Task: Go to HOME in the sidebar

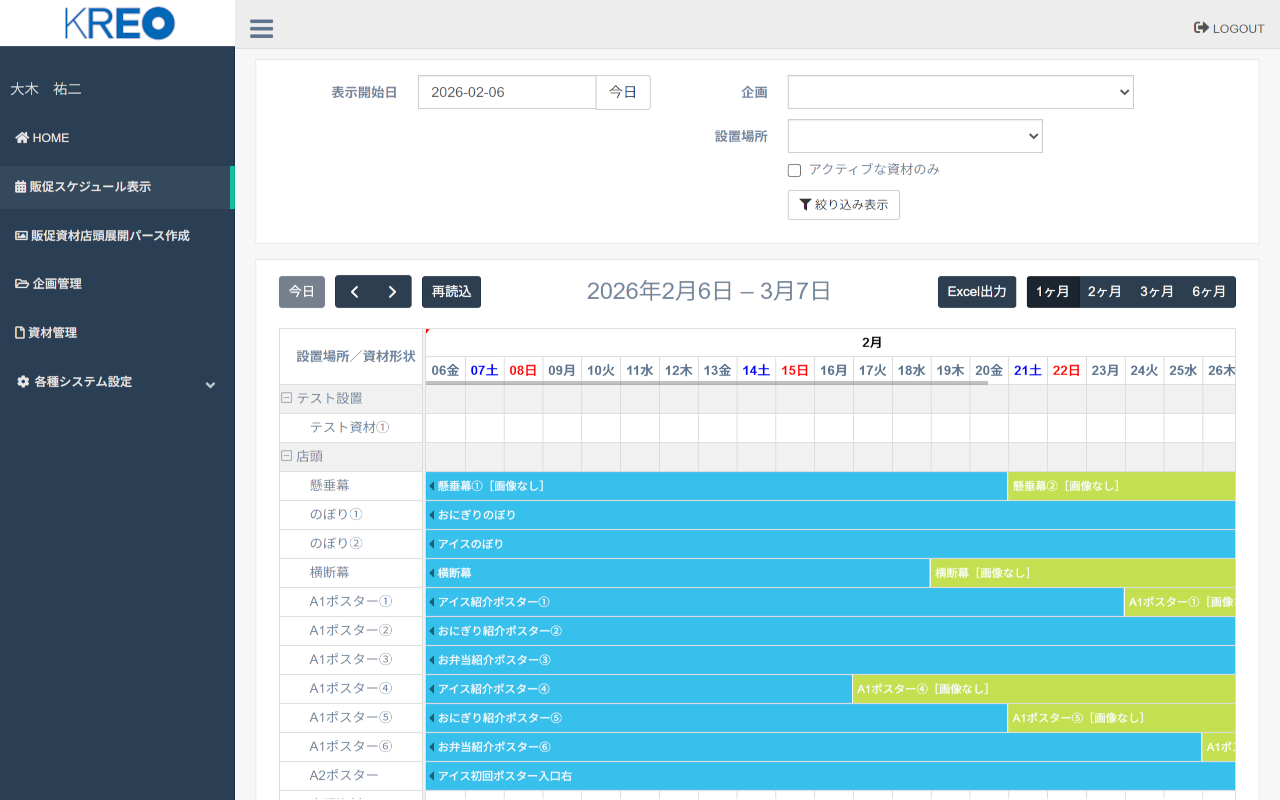Action: 42,138
